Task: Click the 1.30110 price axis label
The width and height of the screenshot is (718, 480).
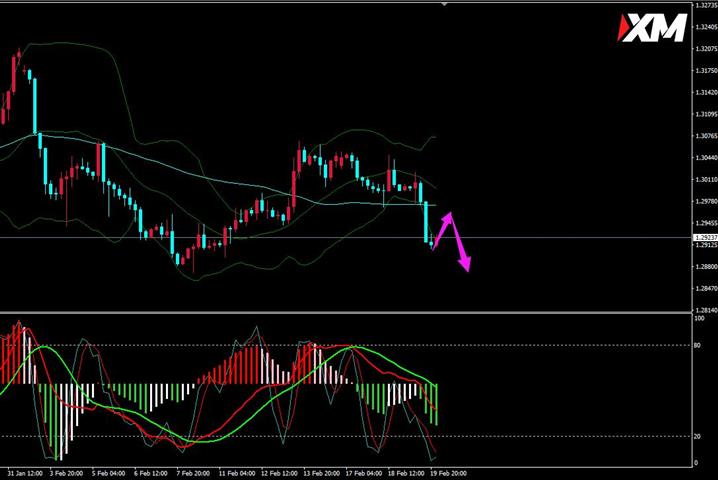Action: click(x=706, y=180)
